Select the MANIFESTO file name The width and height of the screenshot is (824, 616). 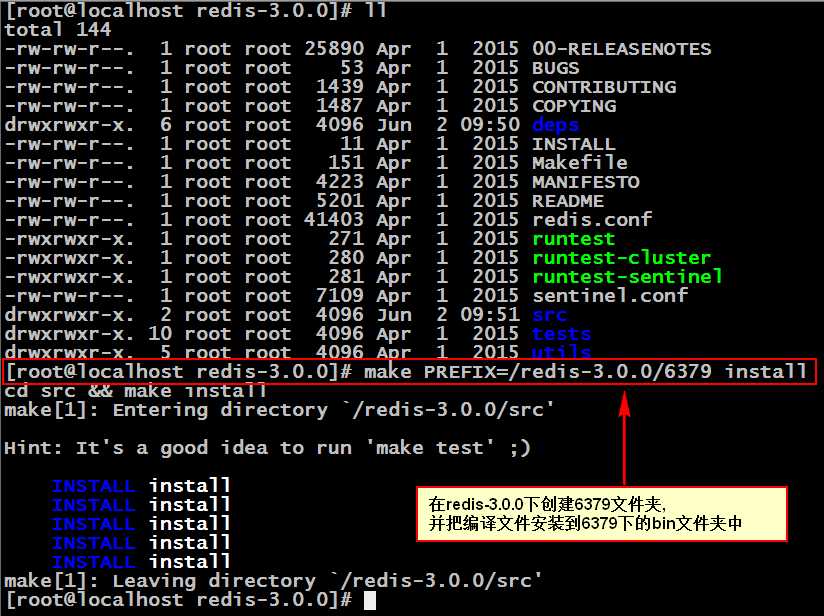click(x=585, y=181)
